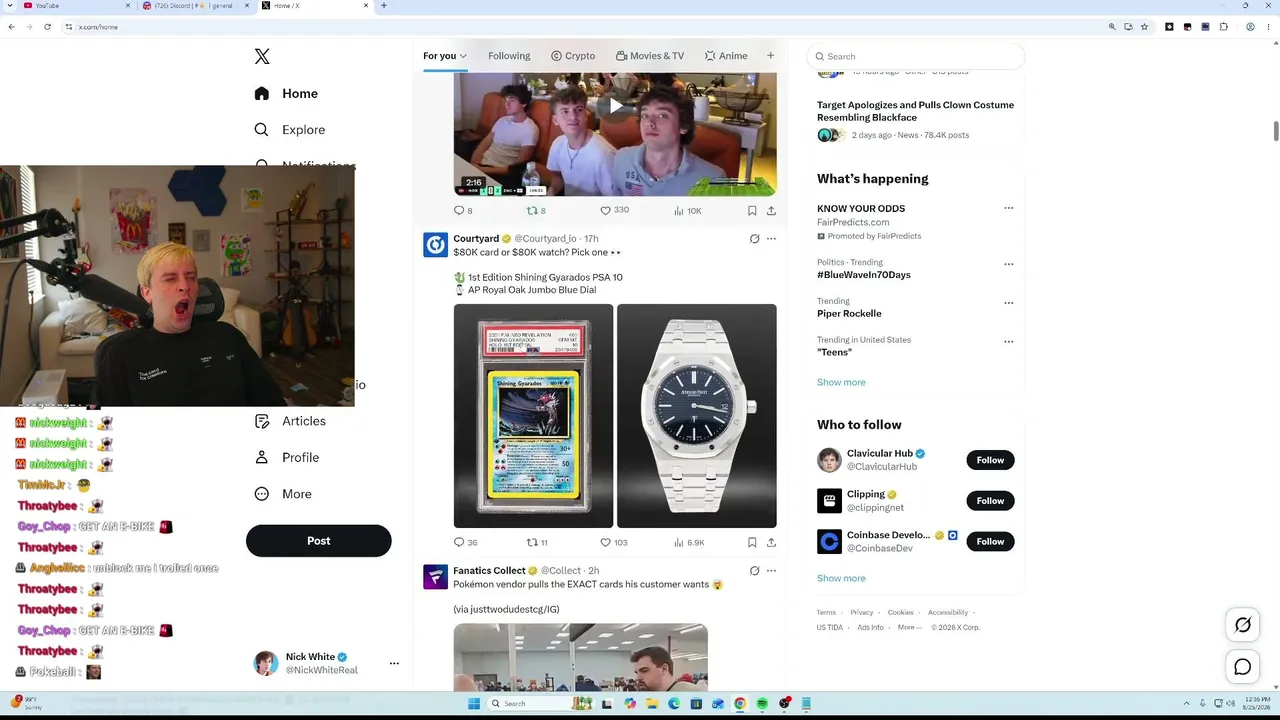Go to Home in the sidebar
The image size is (1280, 720).
click(286, 94)
